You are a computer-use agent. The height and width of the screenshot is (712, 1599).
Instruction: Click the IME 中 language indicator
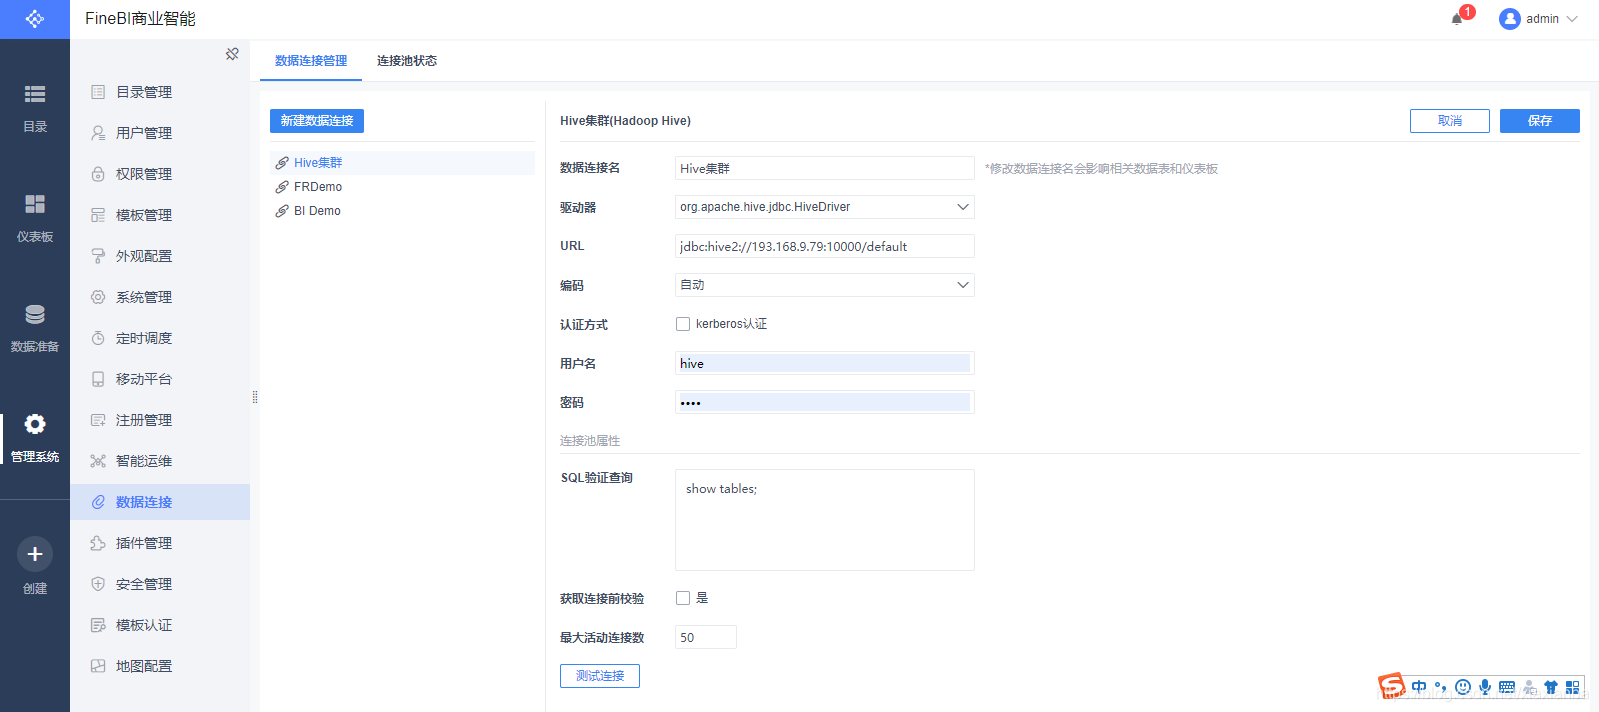pos(1419,687)
